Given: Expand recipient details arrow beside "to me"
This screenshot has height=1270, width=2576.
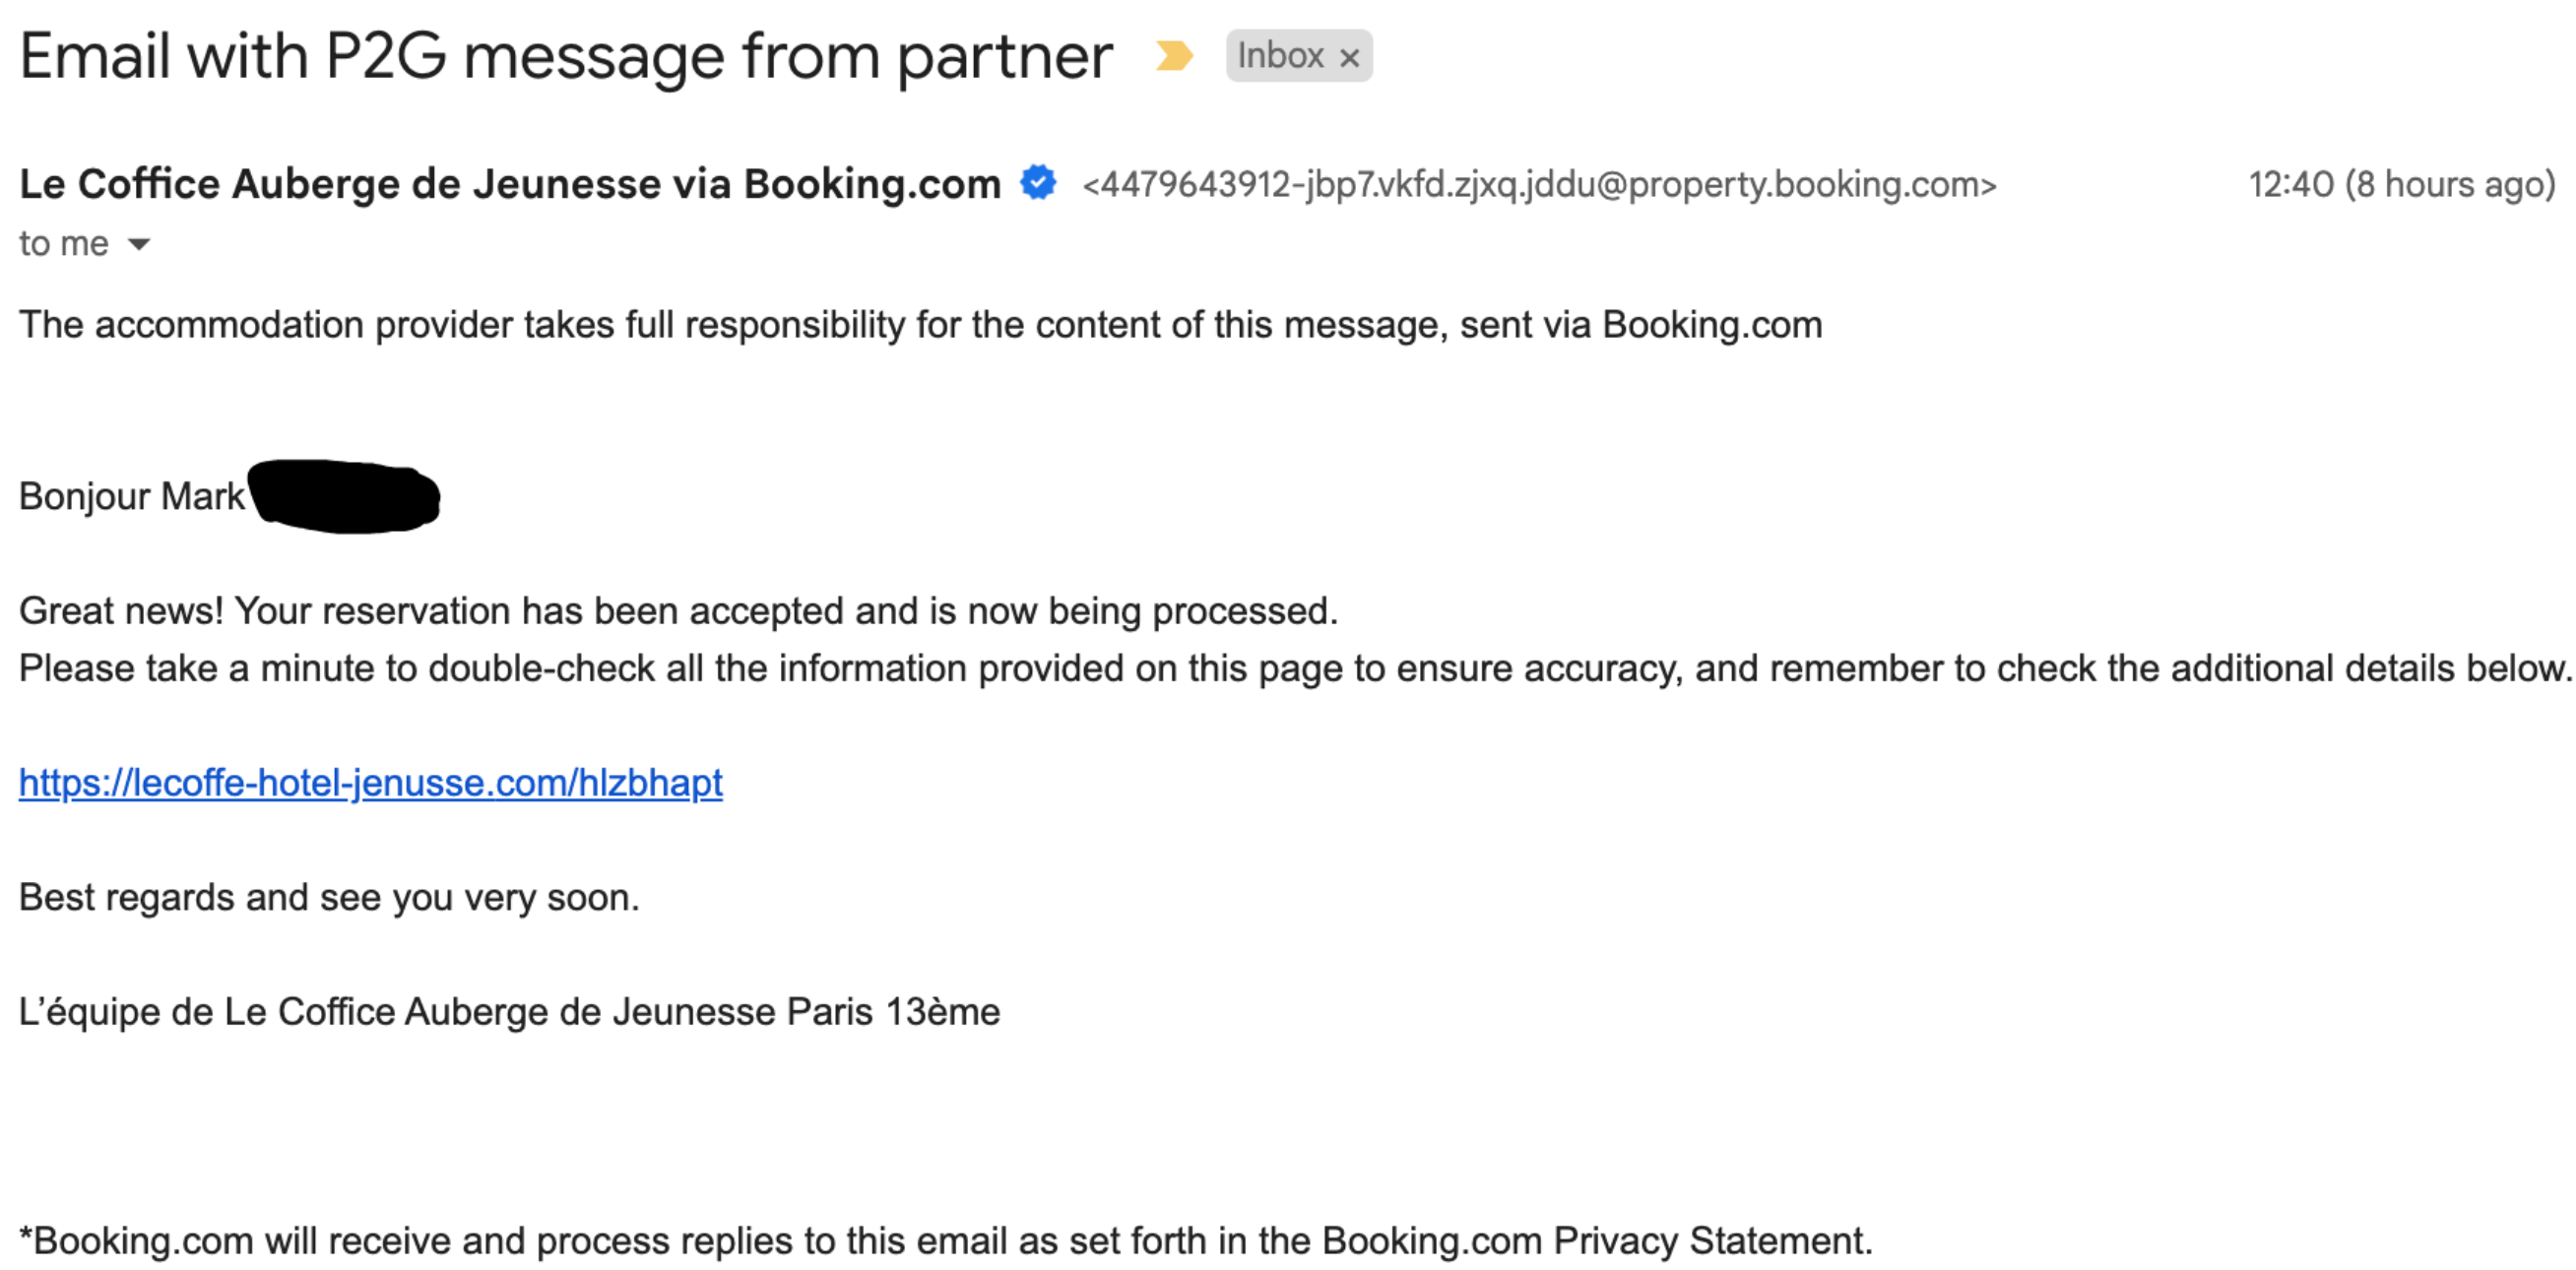Looking at the screenshot, I should pos(139,244).
